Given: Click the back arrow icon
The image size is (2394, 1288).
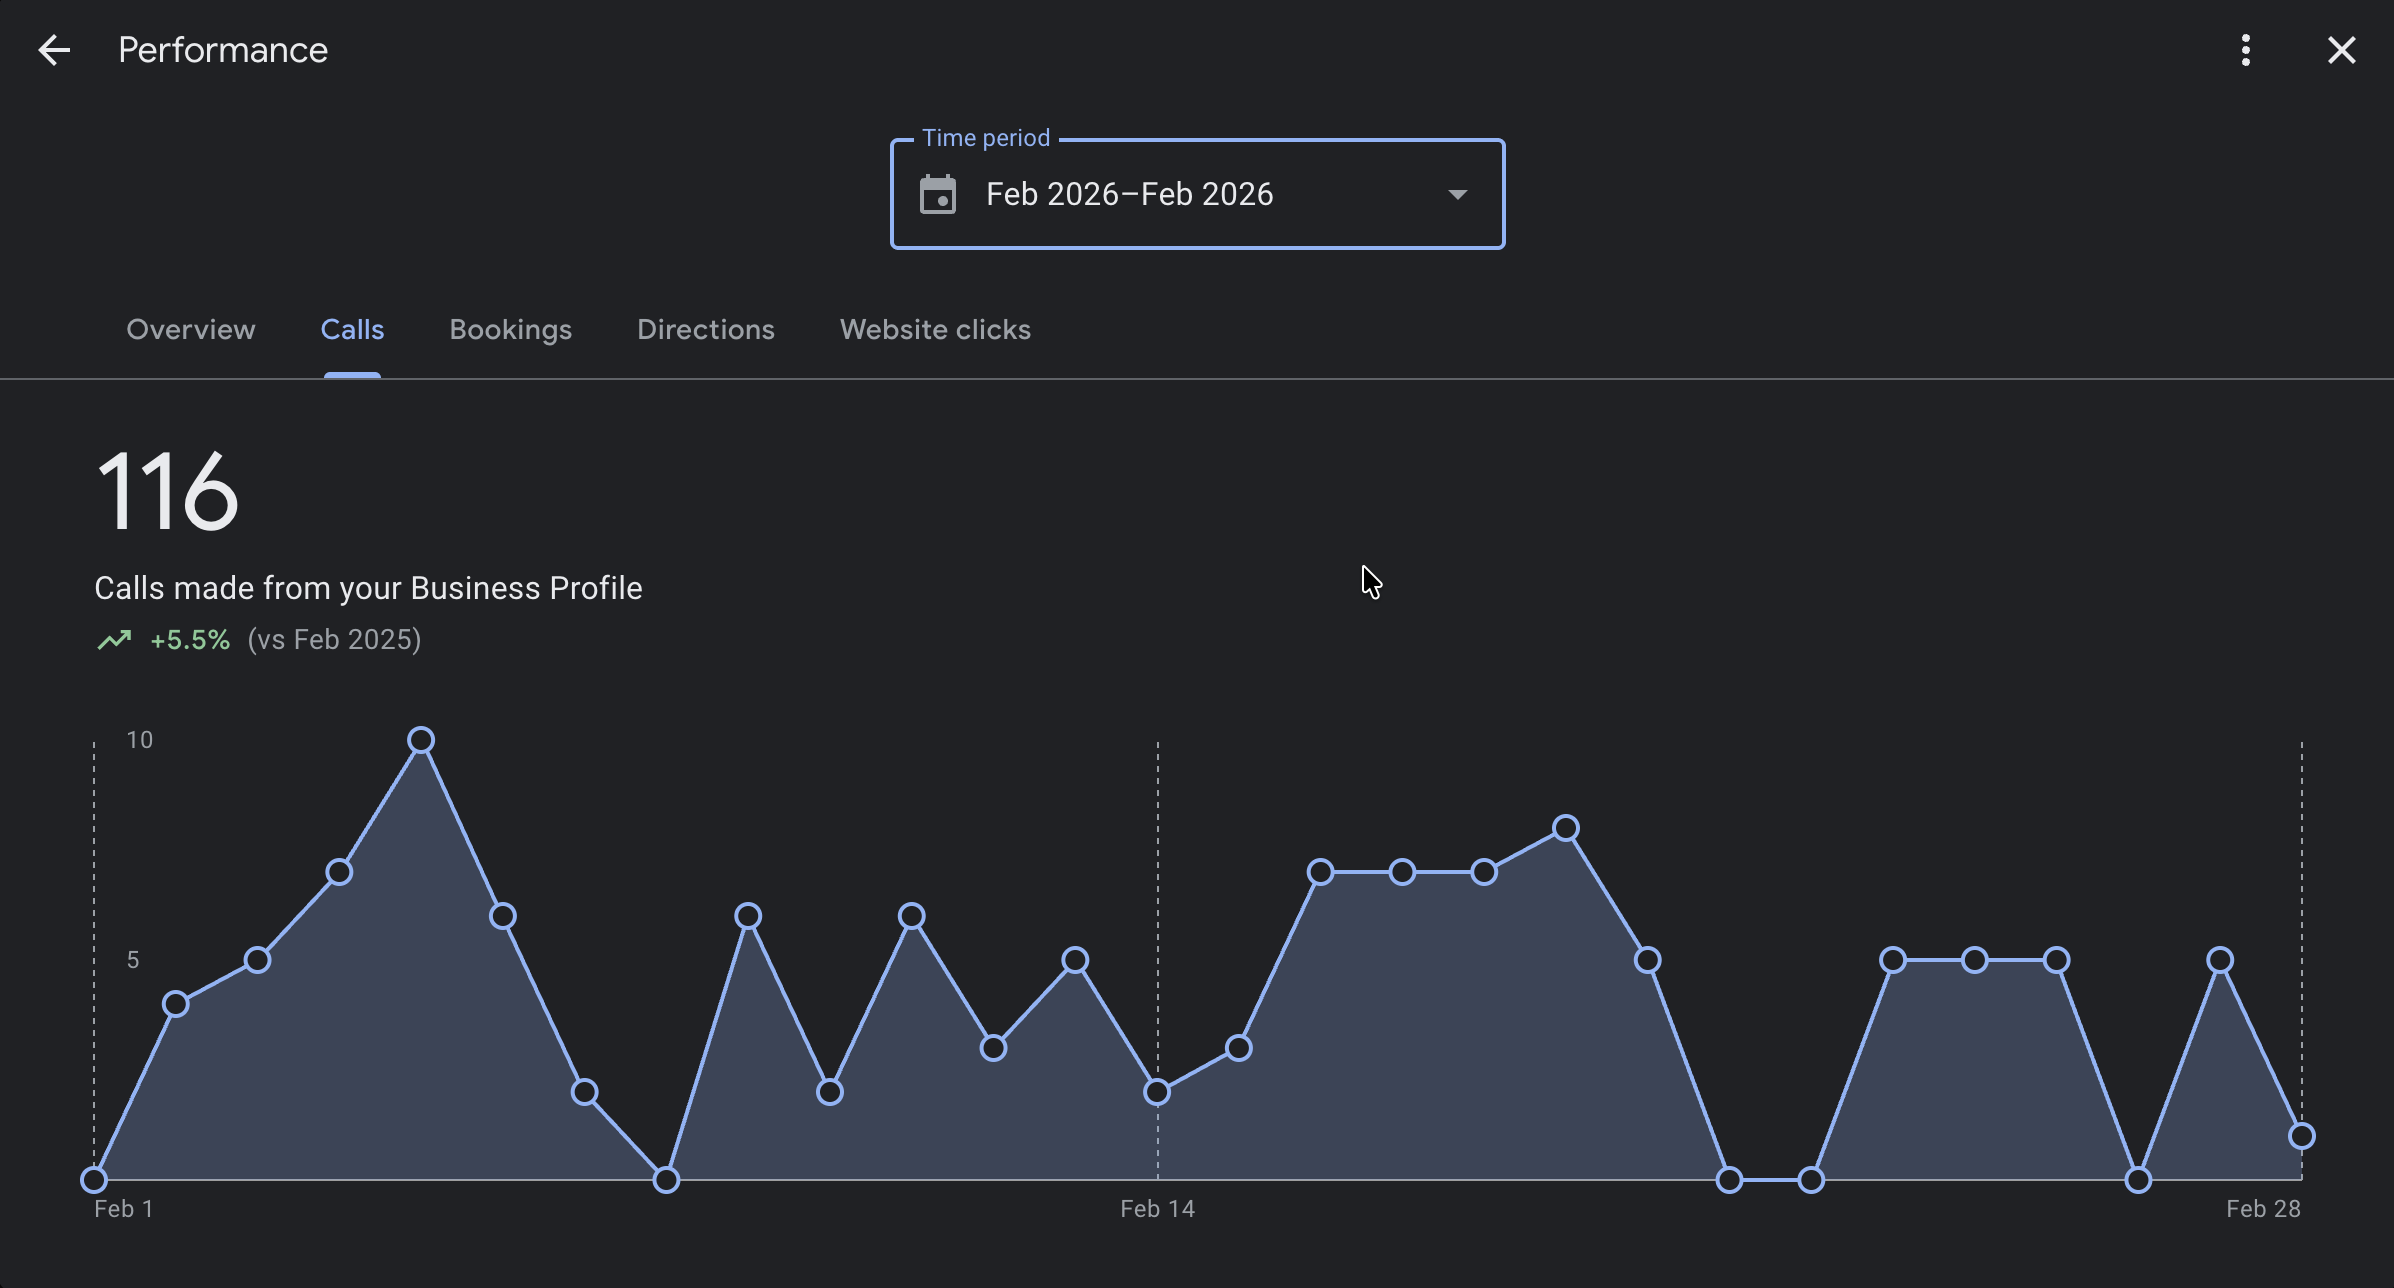Looking at the screenshot, I should tap(54, 50).
